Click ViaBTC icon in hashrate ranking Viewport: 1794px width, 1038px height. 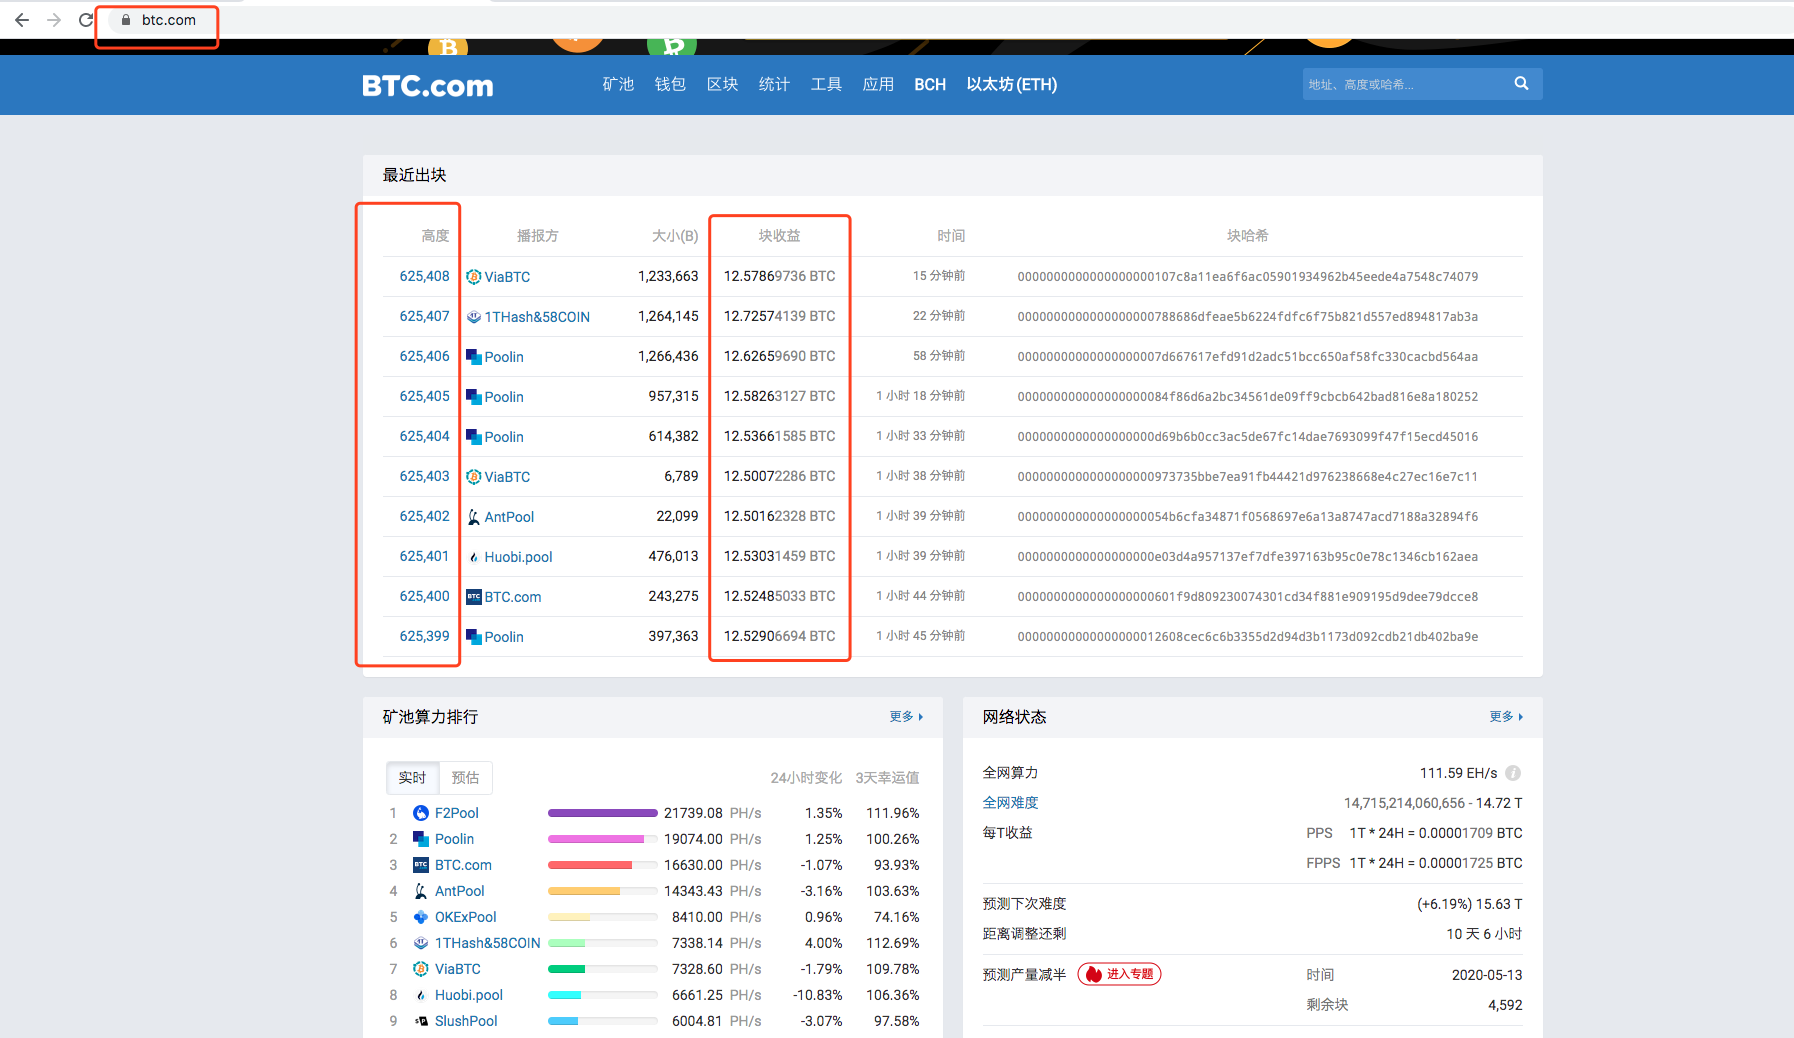(x=421, y=969)
